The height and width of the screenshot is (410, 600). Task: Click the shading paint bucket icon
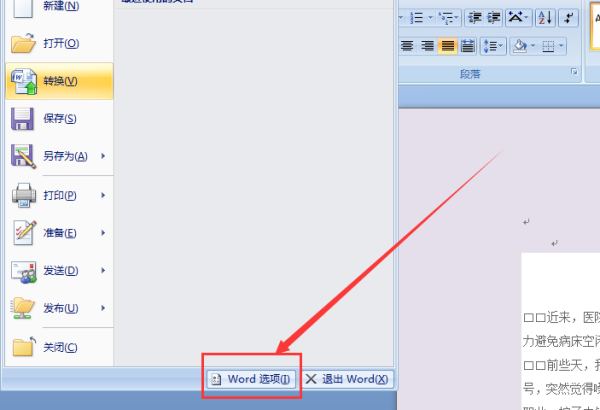click(x=520, y=46)
